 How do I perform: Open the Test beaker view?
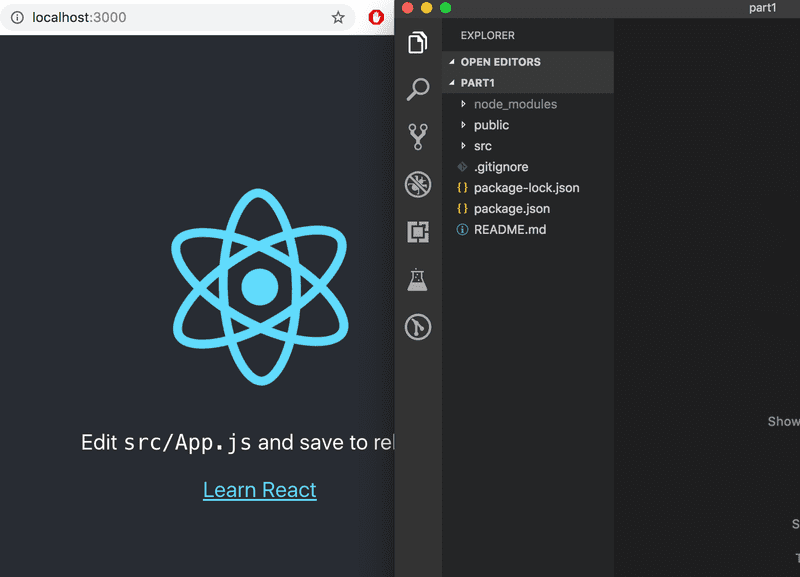point(417,280)
